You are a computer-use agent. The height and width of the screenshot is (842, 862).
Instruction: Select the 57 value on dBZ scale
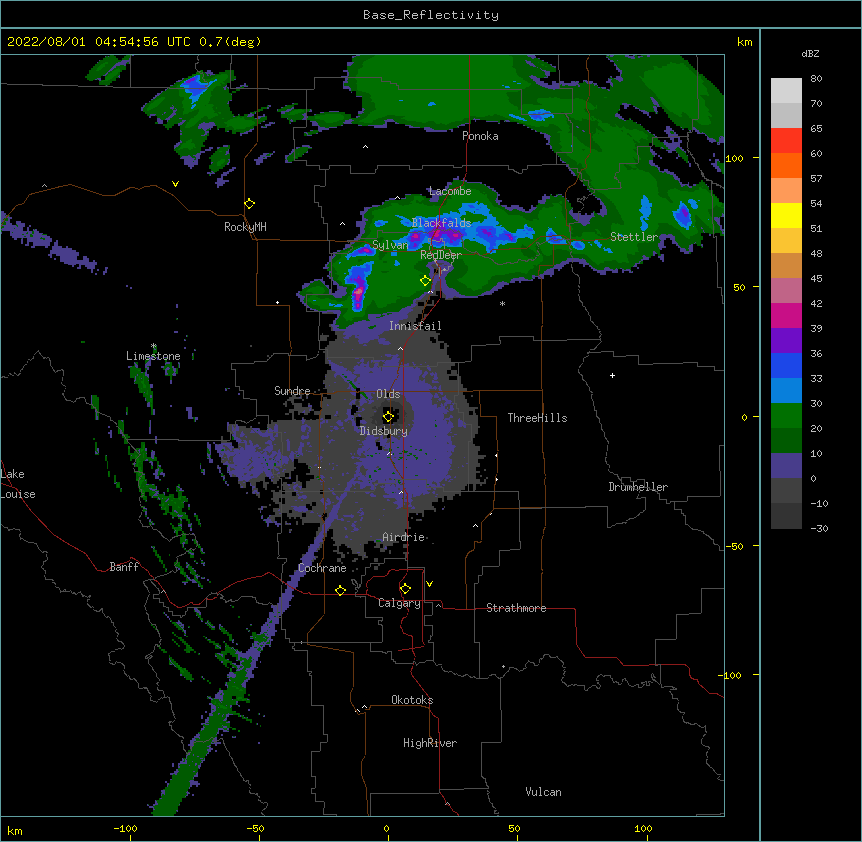(816, 179)
